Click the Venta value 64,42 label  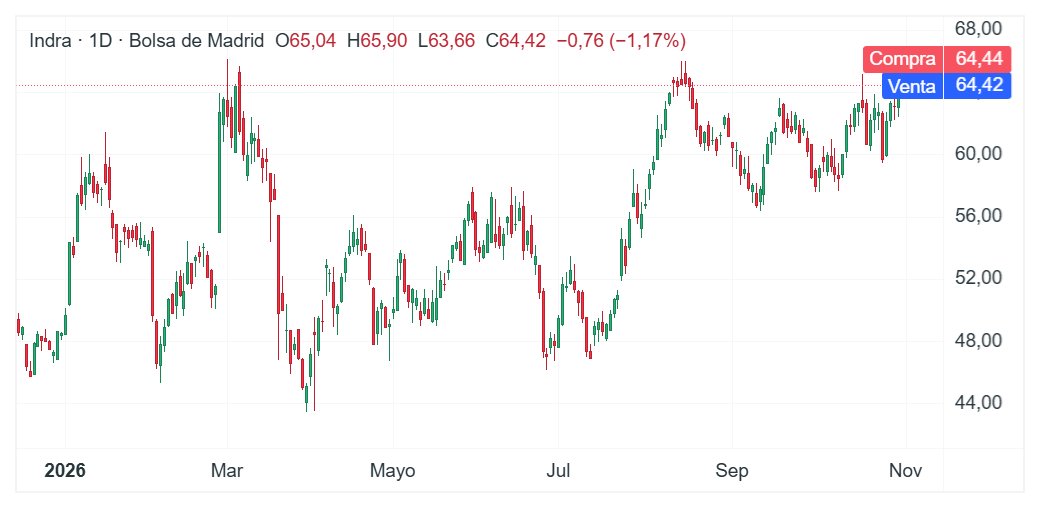978,86
